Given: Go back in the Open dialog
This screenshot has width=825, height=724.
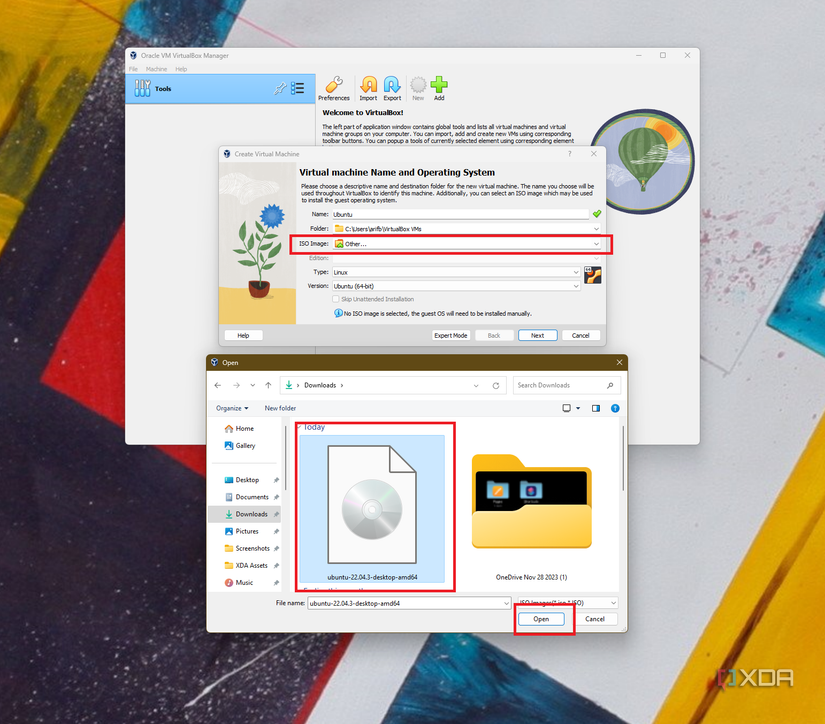Looking at the screenshot, I should coord(218,385).
